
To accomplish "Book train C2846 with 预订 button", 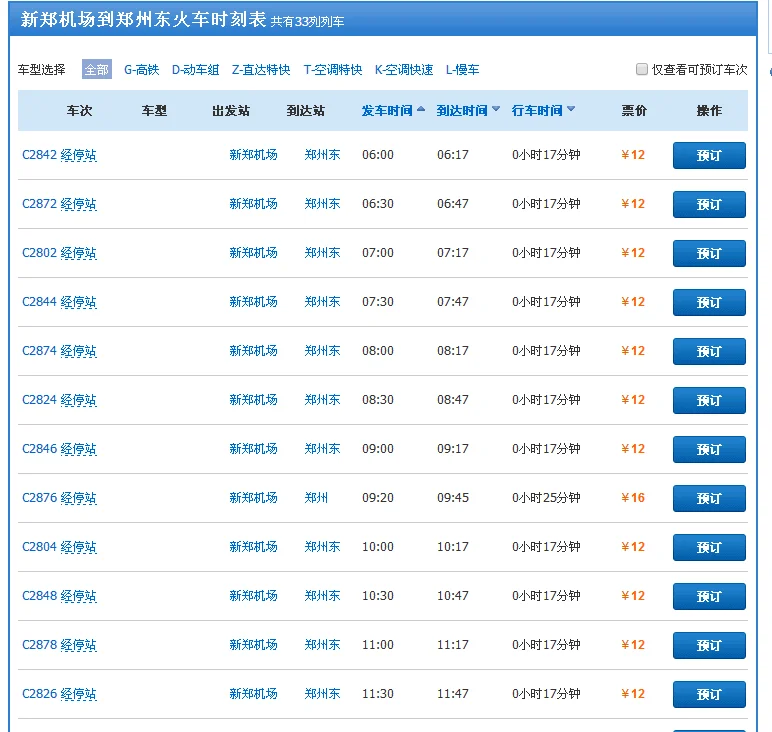I will 709,449.
